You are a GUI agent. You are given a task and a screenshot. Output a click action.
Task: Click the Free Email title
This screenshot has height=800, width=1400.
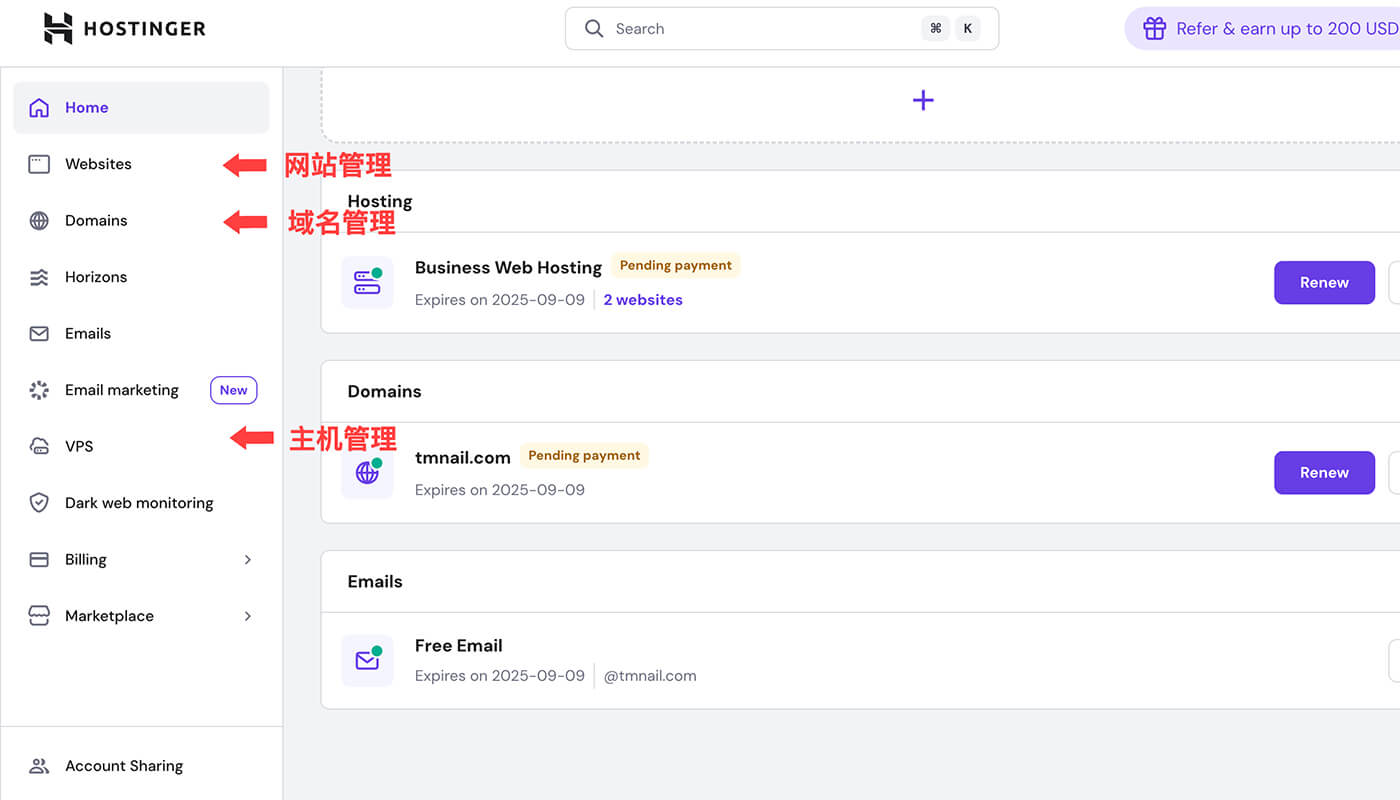click(459, 646)
